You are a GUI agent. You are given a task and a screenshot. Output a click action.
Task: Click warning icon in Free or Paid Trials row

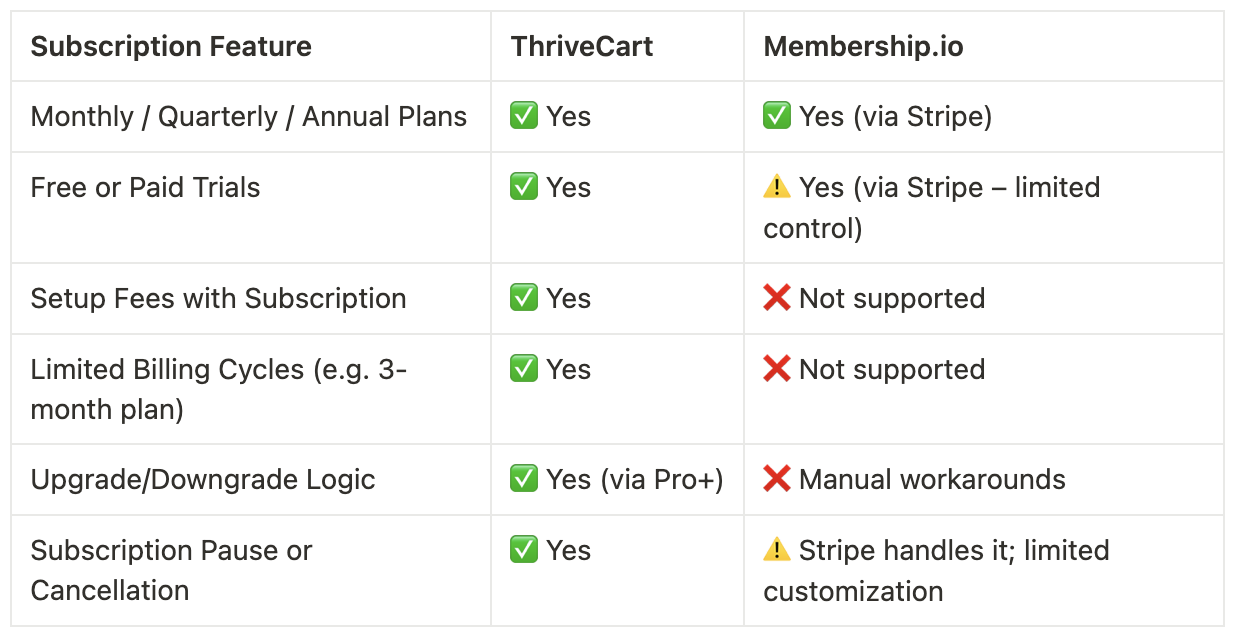tap(777, 187)
